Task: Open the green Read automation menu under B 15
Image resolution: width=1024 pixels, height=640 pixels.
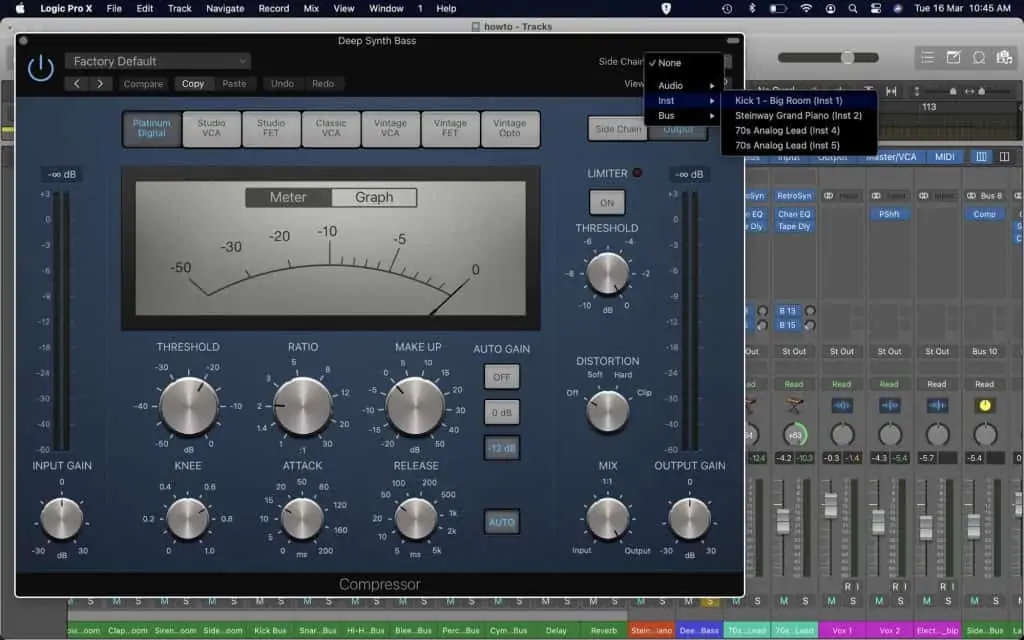Action: pyautogui.click(x=794, y=384)
